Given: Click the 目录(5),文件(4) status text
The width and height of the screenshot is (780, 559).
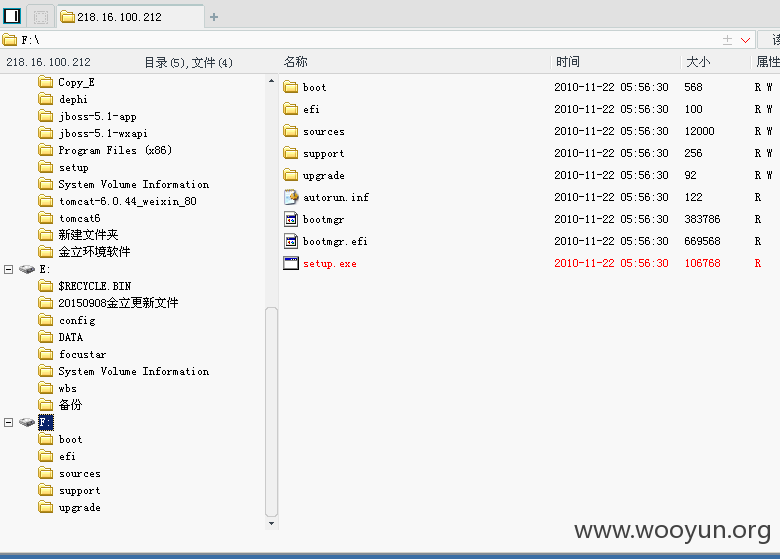Looking at the screenshot, I should (189, 63).
